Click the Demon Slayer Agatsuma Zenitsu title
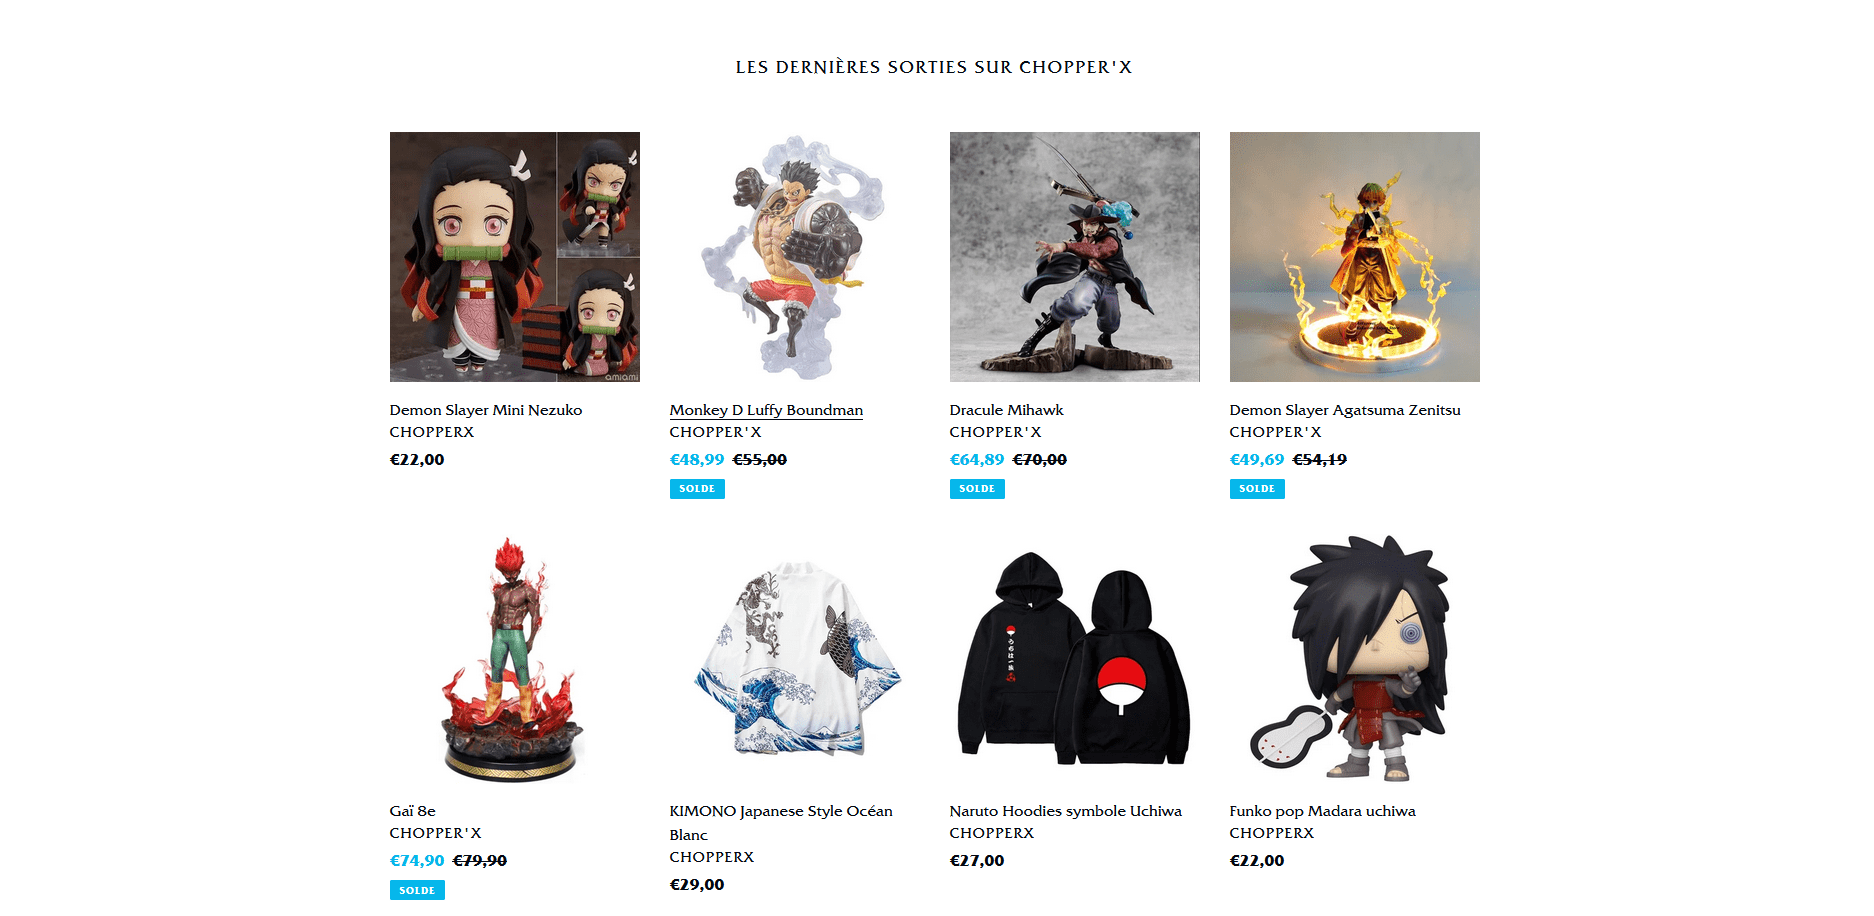 pyautogui.click(x=1345, y=410)
